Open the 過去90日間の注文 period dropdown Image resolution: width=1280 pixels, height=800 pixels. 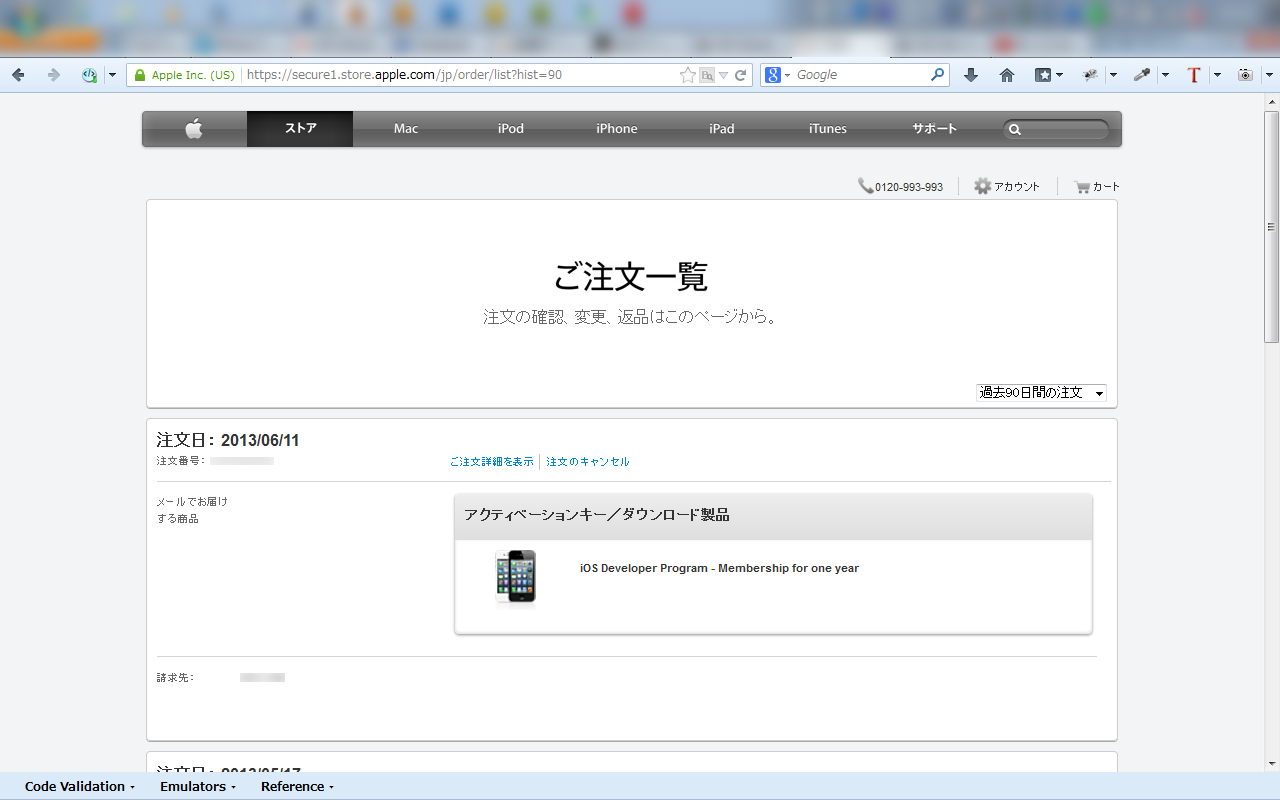click(x=1041, y=393)
